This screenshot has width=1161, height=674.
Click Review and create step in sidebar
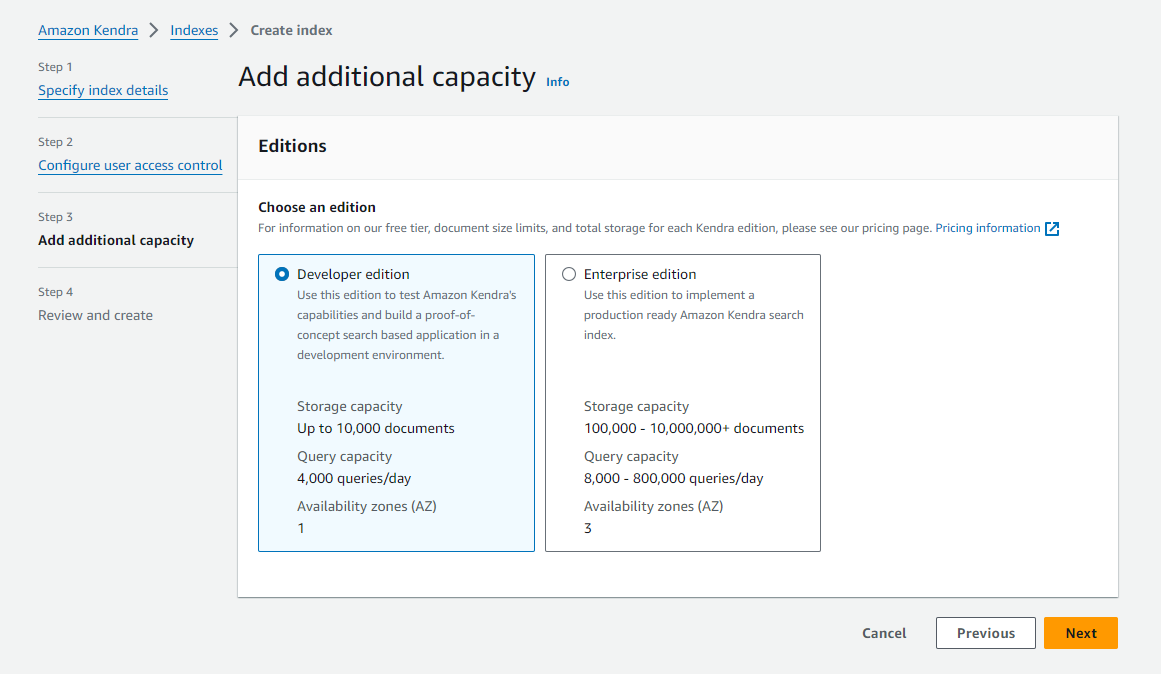[x=95, y=315]
